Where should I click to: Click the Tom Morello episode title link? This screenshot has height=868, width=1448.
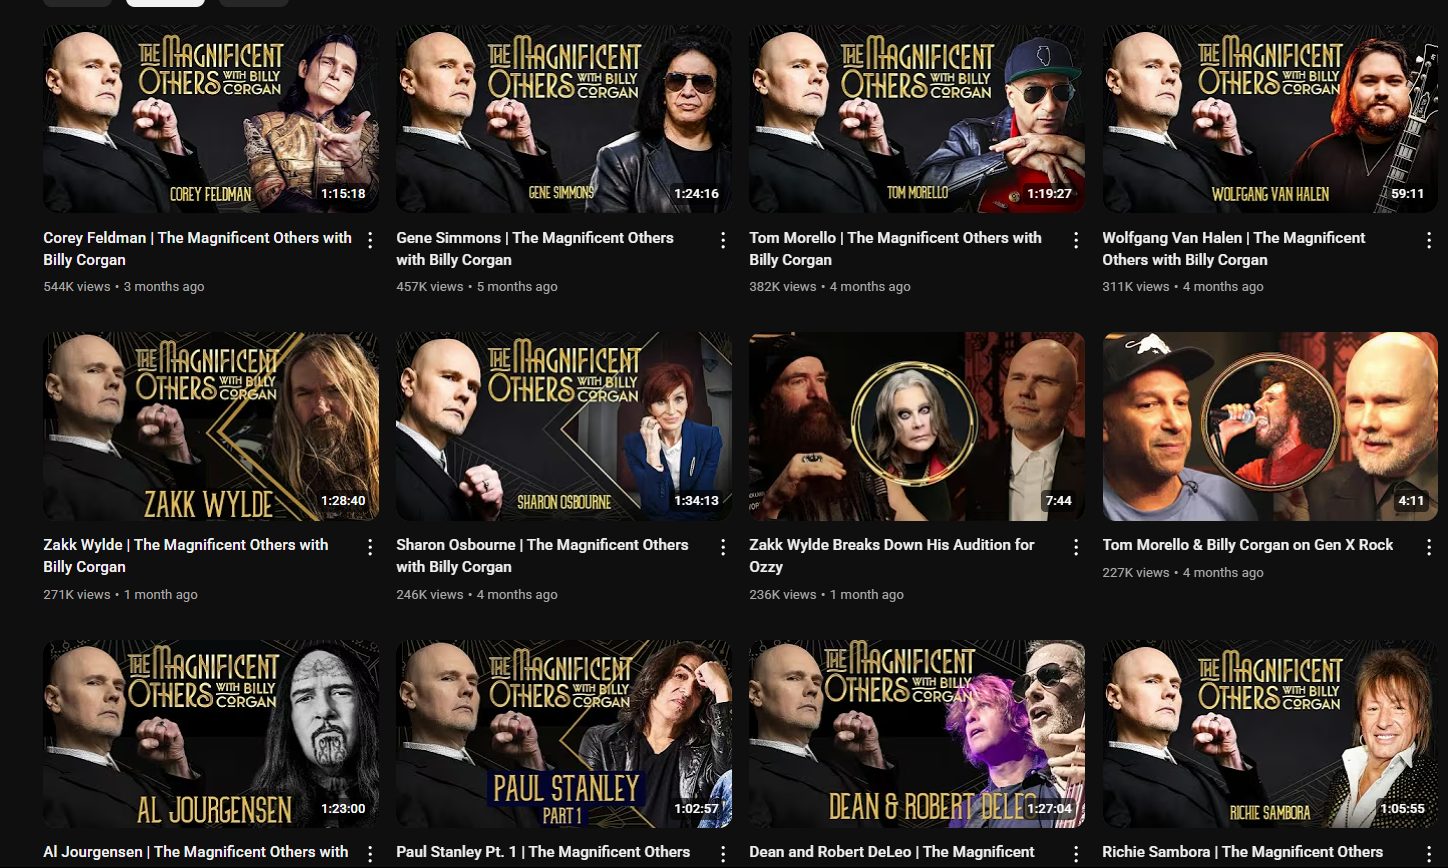pos(895,249)
